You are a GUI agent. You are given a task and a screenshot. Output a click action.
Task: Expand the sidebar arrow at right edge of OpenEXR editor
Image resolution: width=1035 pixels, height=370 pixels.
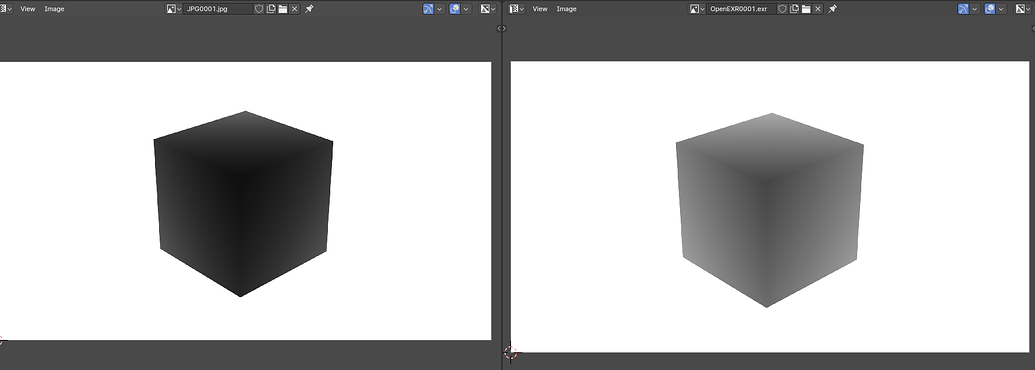[x=1032, y=28]
